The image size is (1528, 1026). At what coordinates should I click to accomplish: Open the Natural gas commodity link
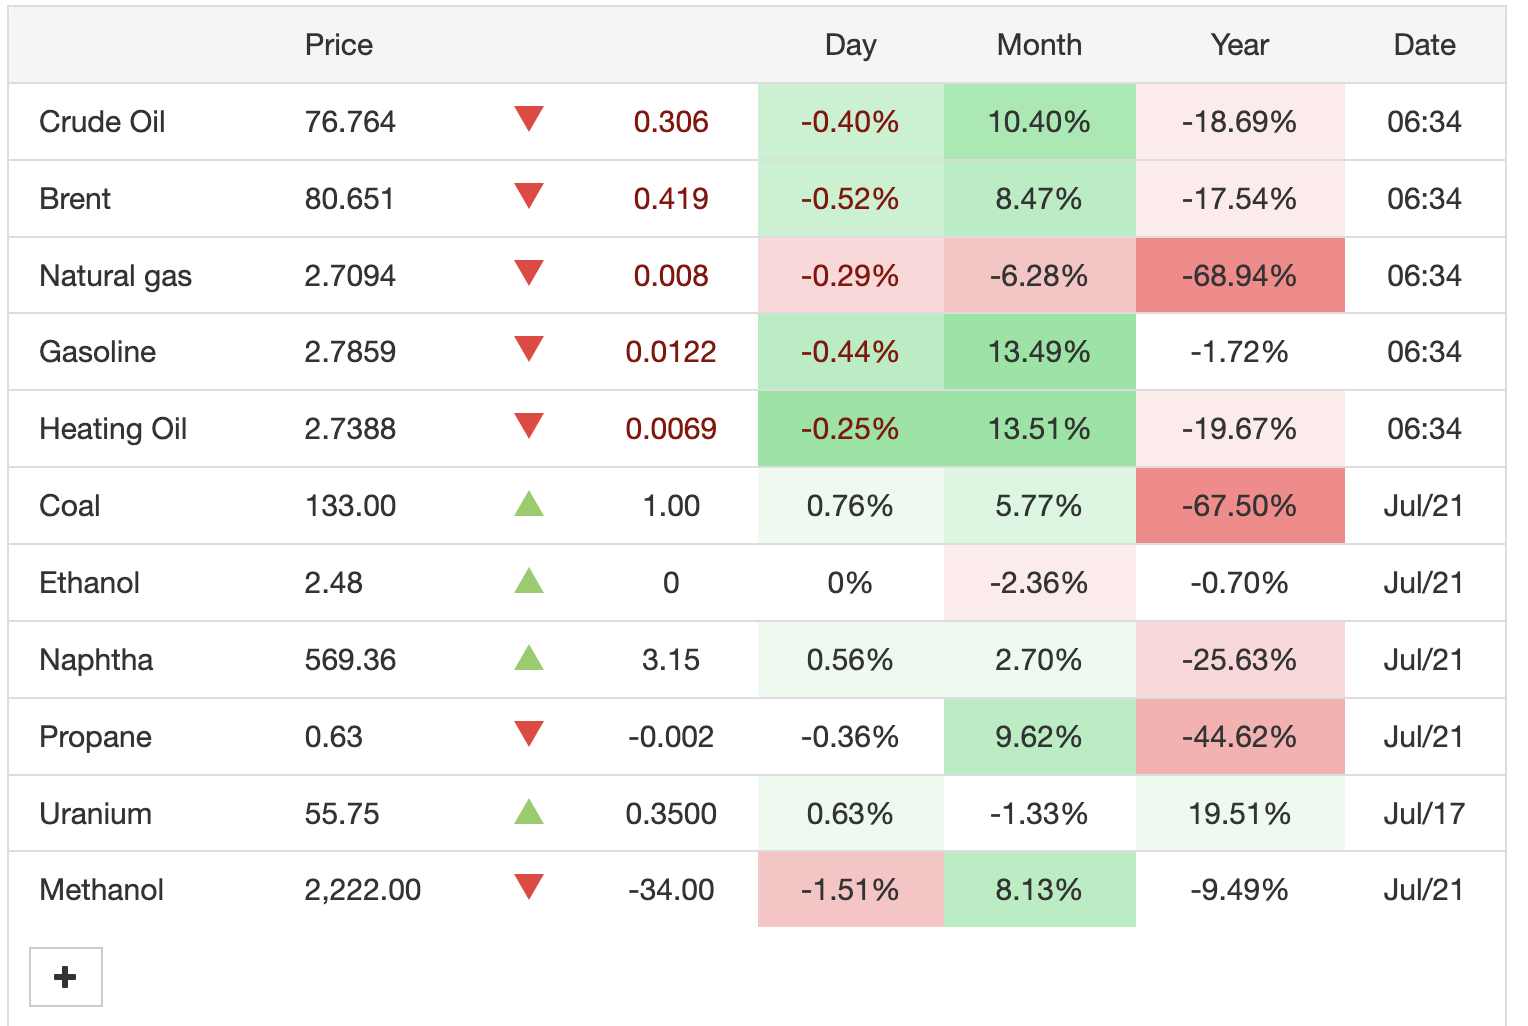(x=115, y=276)
